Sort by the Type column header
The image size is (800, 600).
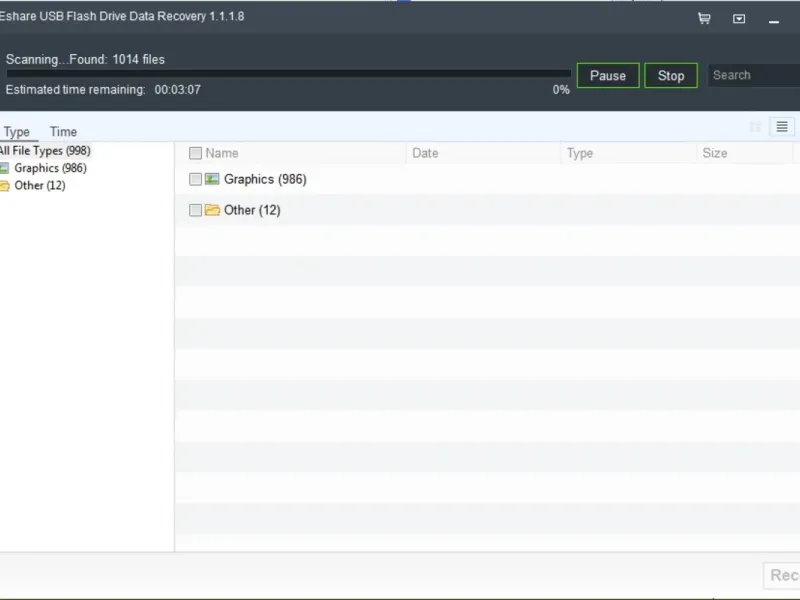click(580, 153)
